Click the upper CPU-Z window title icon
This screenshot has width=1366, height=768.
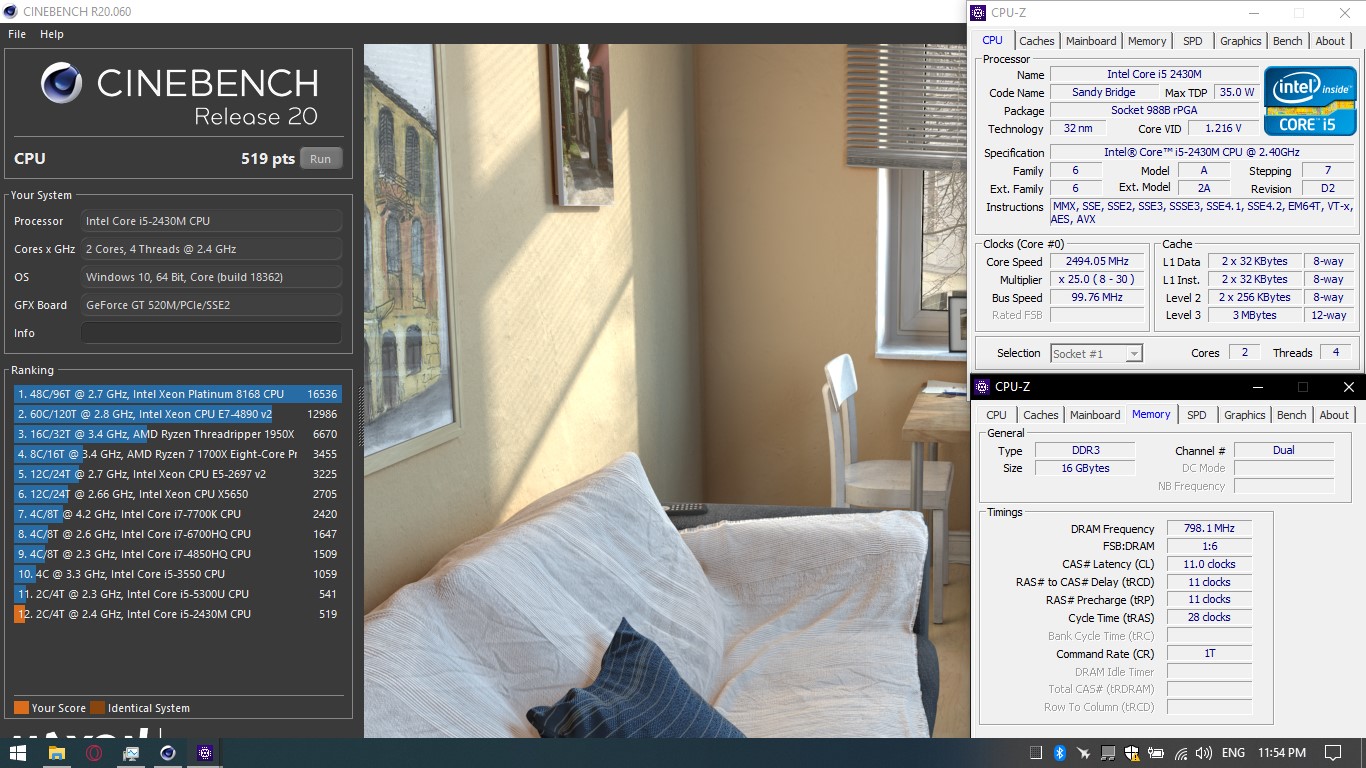(979, 13)
